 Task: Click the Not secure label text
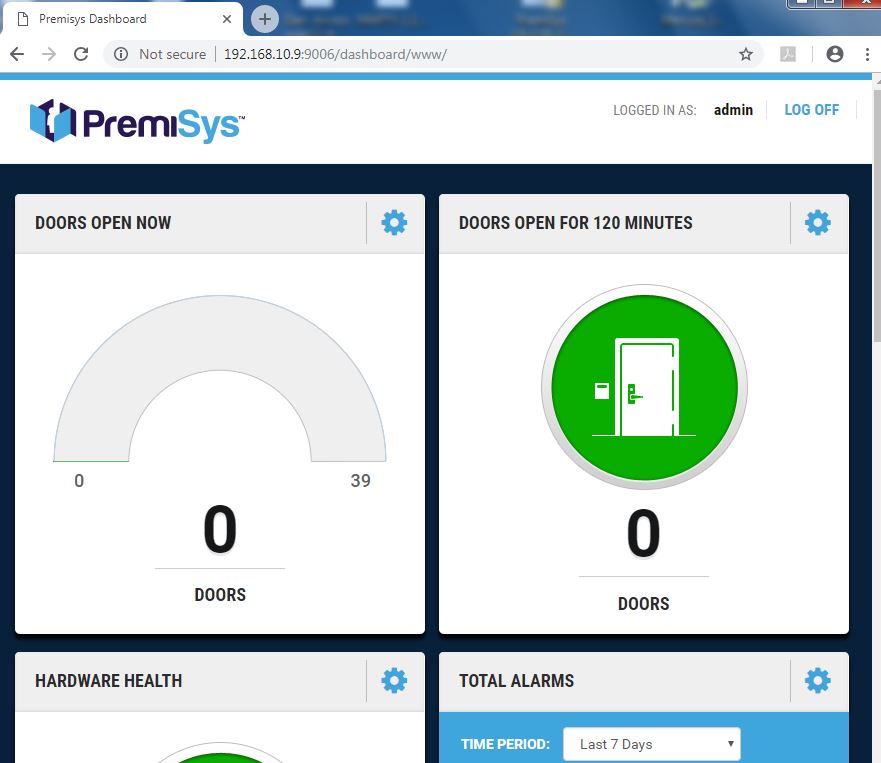click(172, 54)
